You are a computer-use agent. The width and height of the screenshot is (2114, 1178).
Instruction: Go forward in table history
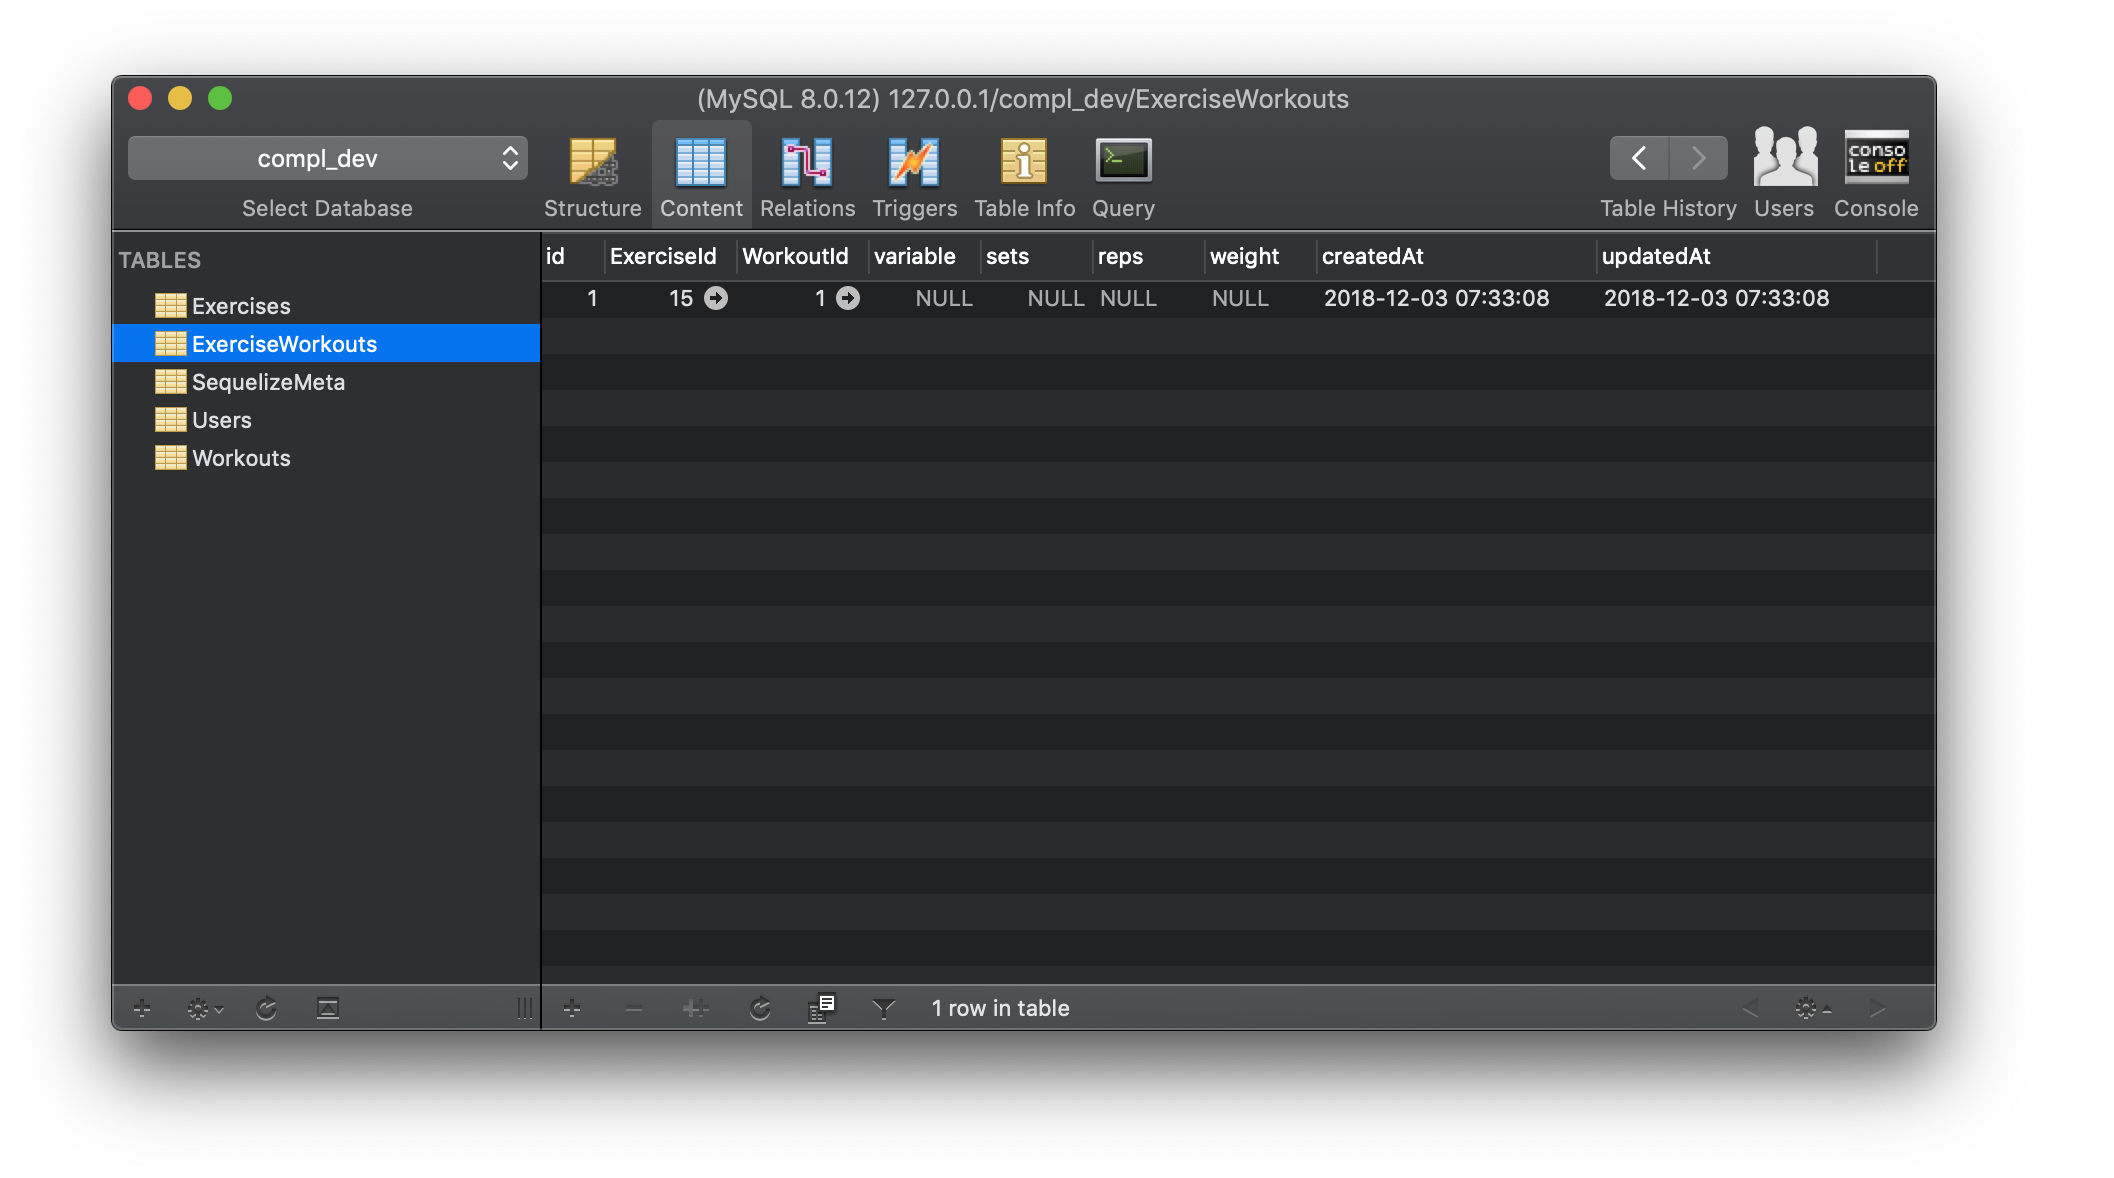tap(1698, 158)
